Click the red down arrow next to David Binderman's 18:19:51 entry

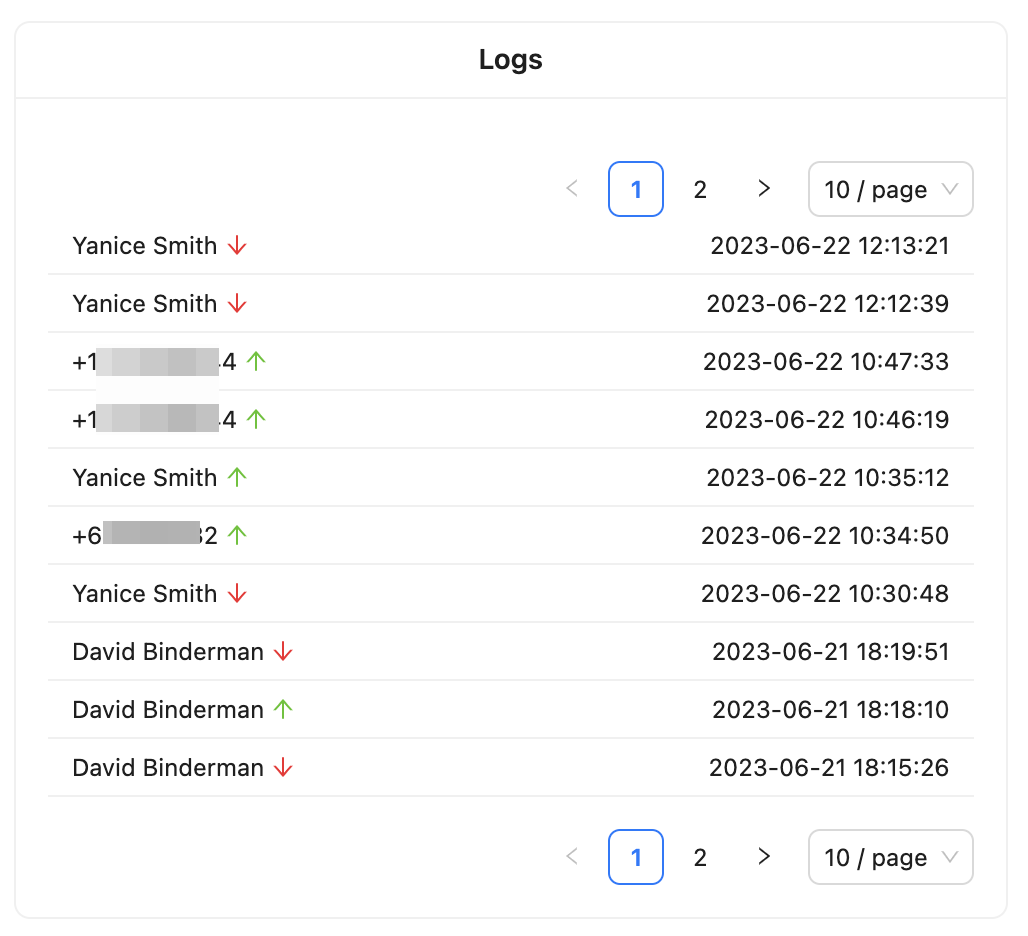click(281, 651)
